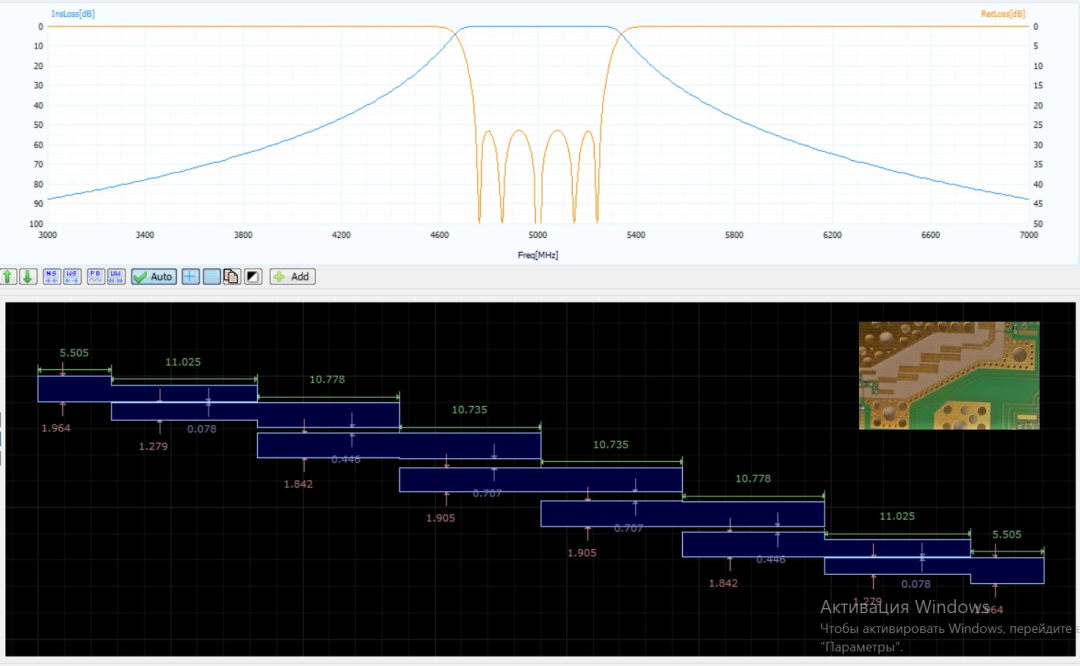Click the left 0.078 gap value
1080x666 pixels.
pyautogui.click(x=202, y=429)
